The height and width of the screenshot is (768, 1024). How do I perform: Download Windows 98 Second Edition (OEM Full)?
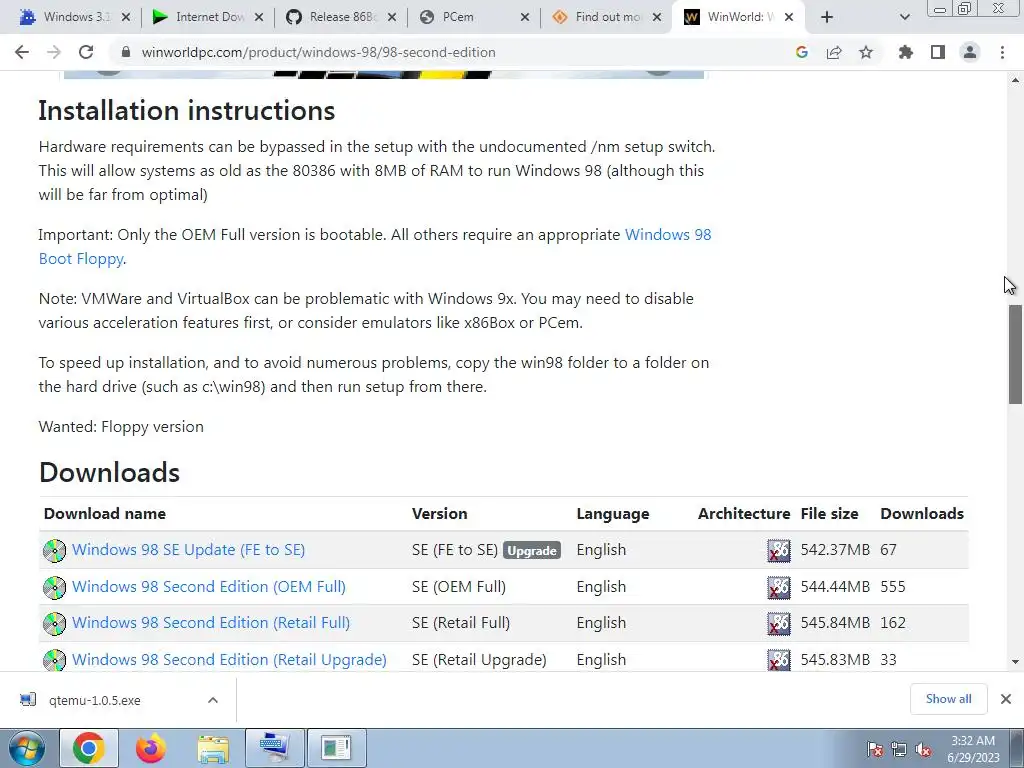208,586
